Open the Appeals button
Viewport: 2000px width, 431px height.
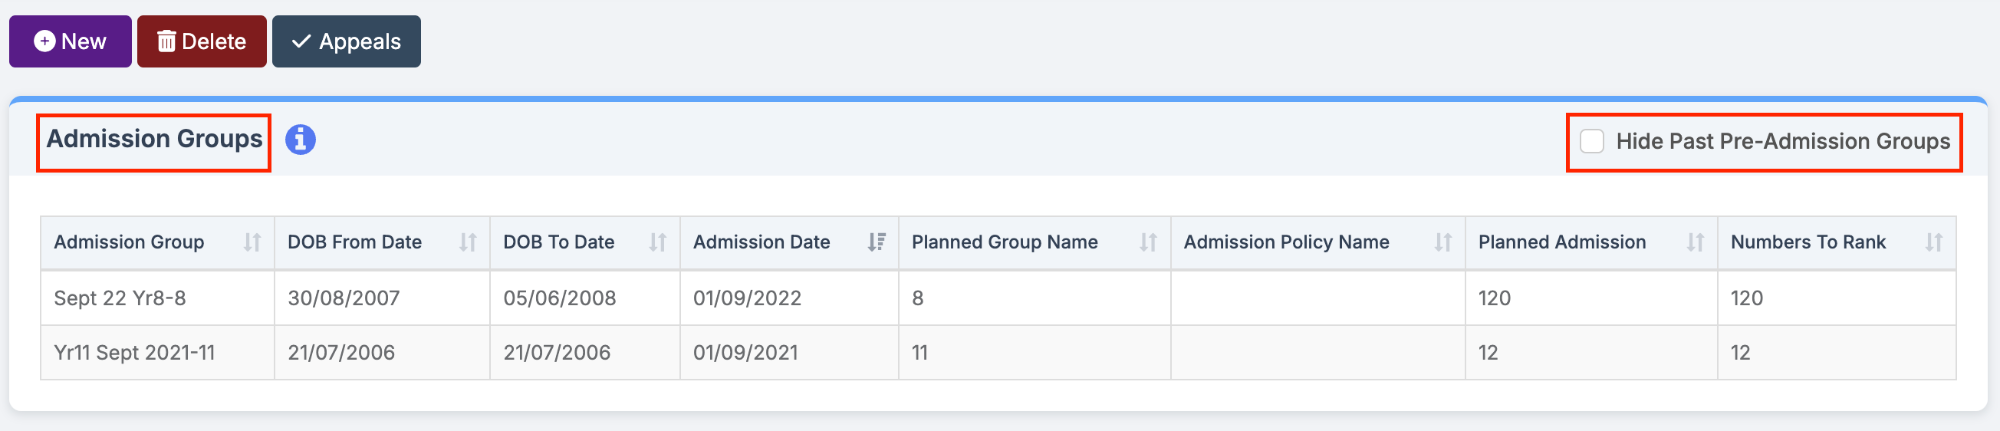tap(346, 41)
